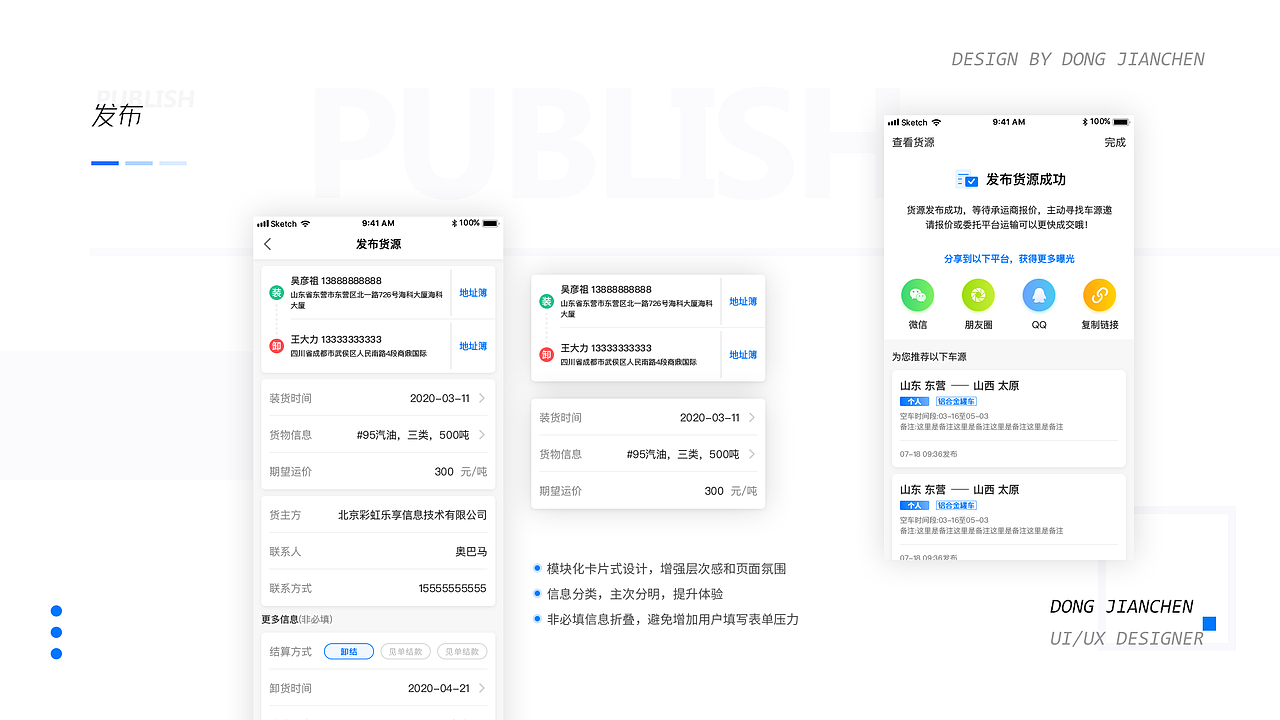Tap 吴彦祖 13888888888 sender in left phone
1280x720 pixels.
336,281
